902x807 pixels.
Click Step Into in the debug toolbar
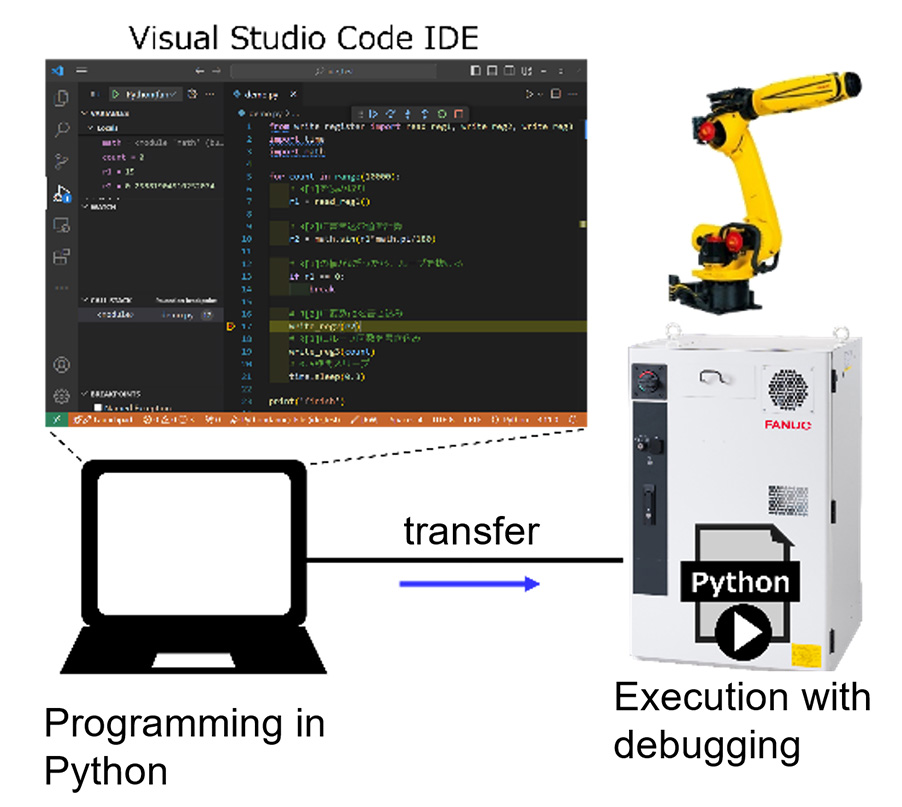(x=408, y=114)
